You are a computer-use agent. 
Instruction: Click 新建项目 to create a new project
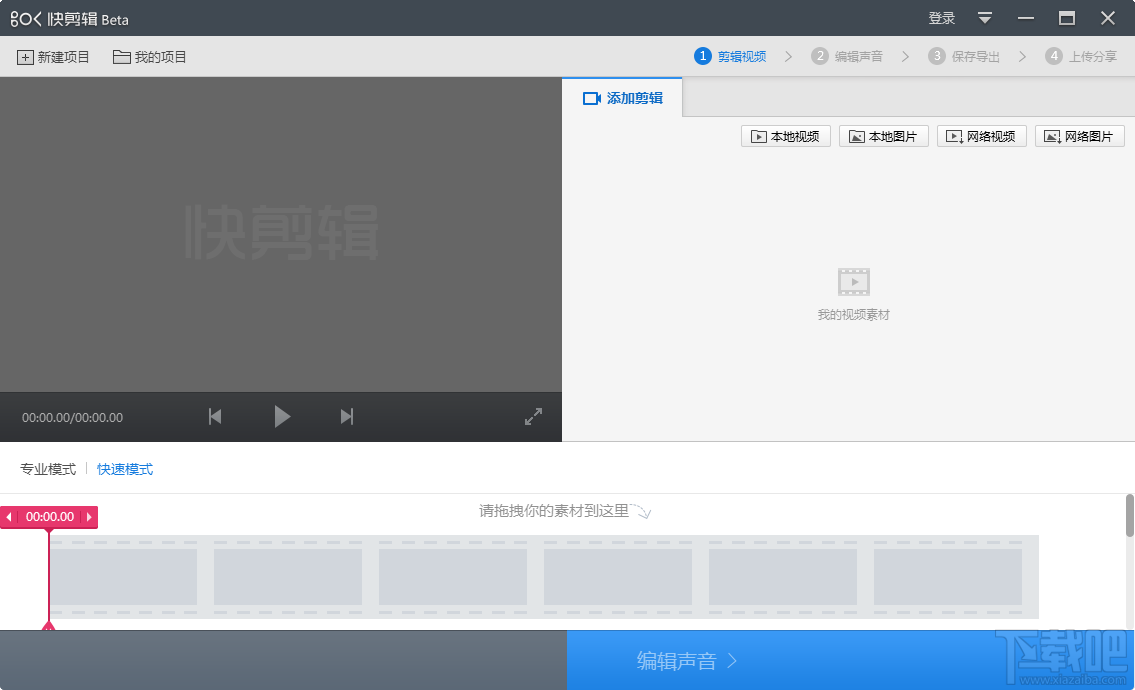tap(52, 57)
